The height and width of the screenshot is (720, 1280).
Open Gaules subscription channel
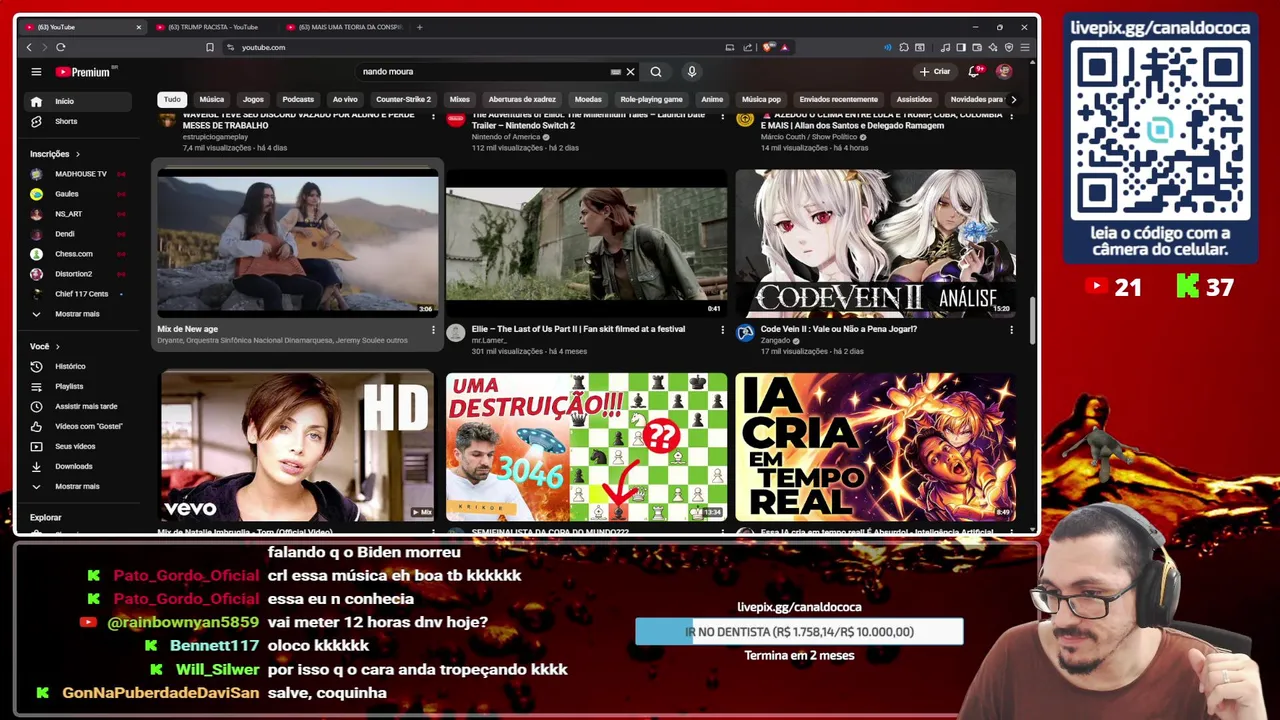point(78,194)
